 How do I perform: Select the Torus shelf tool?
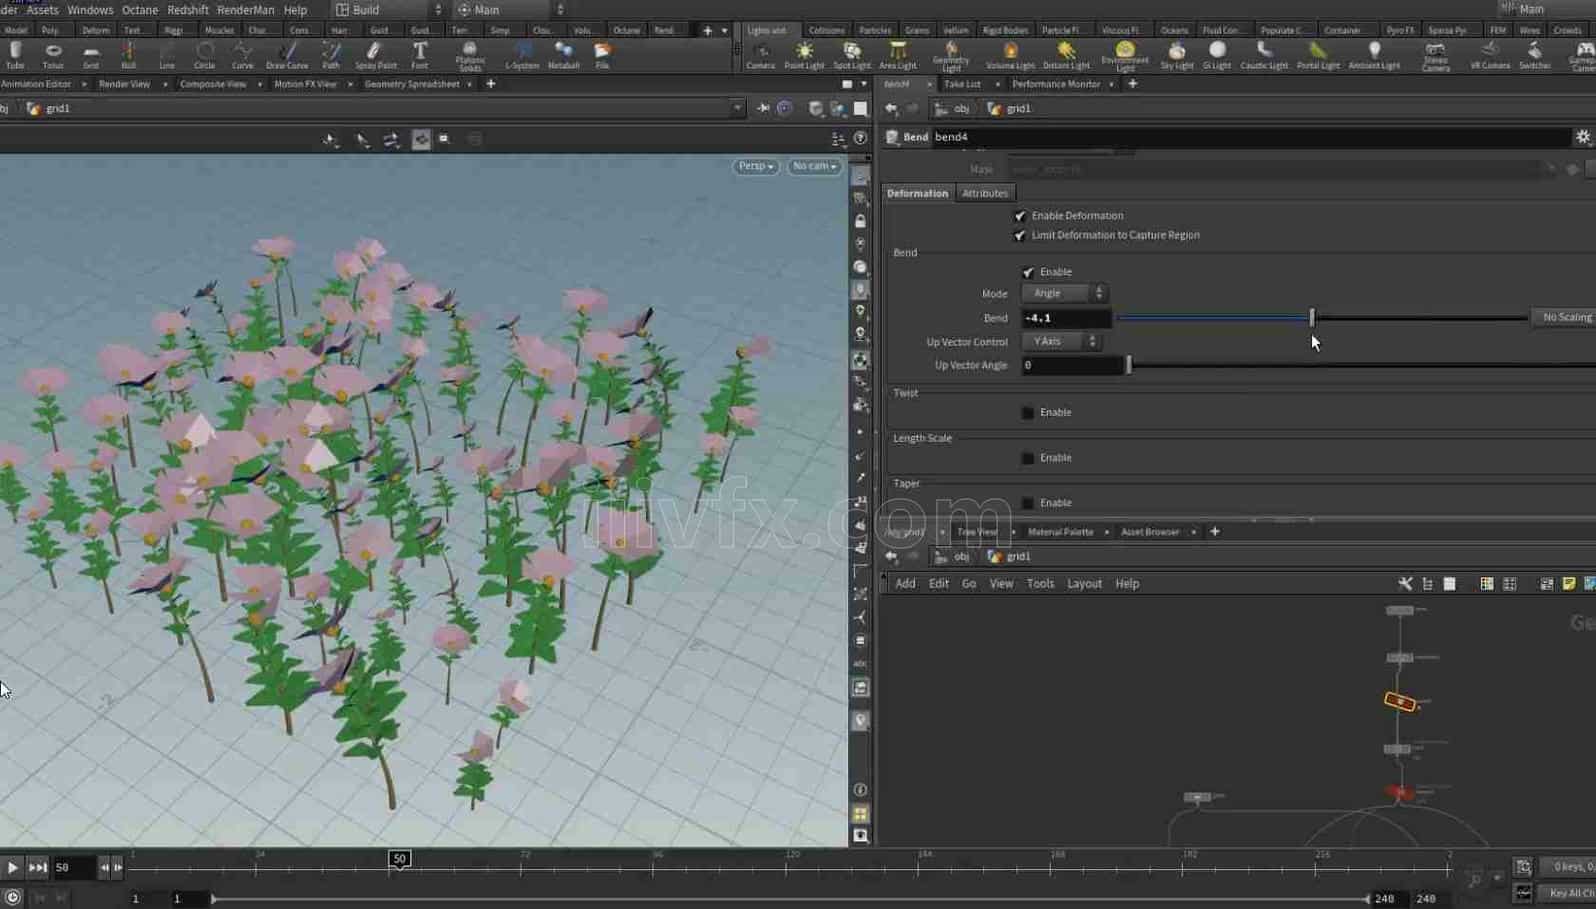[53, 55]
